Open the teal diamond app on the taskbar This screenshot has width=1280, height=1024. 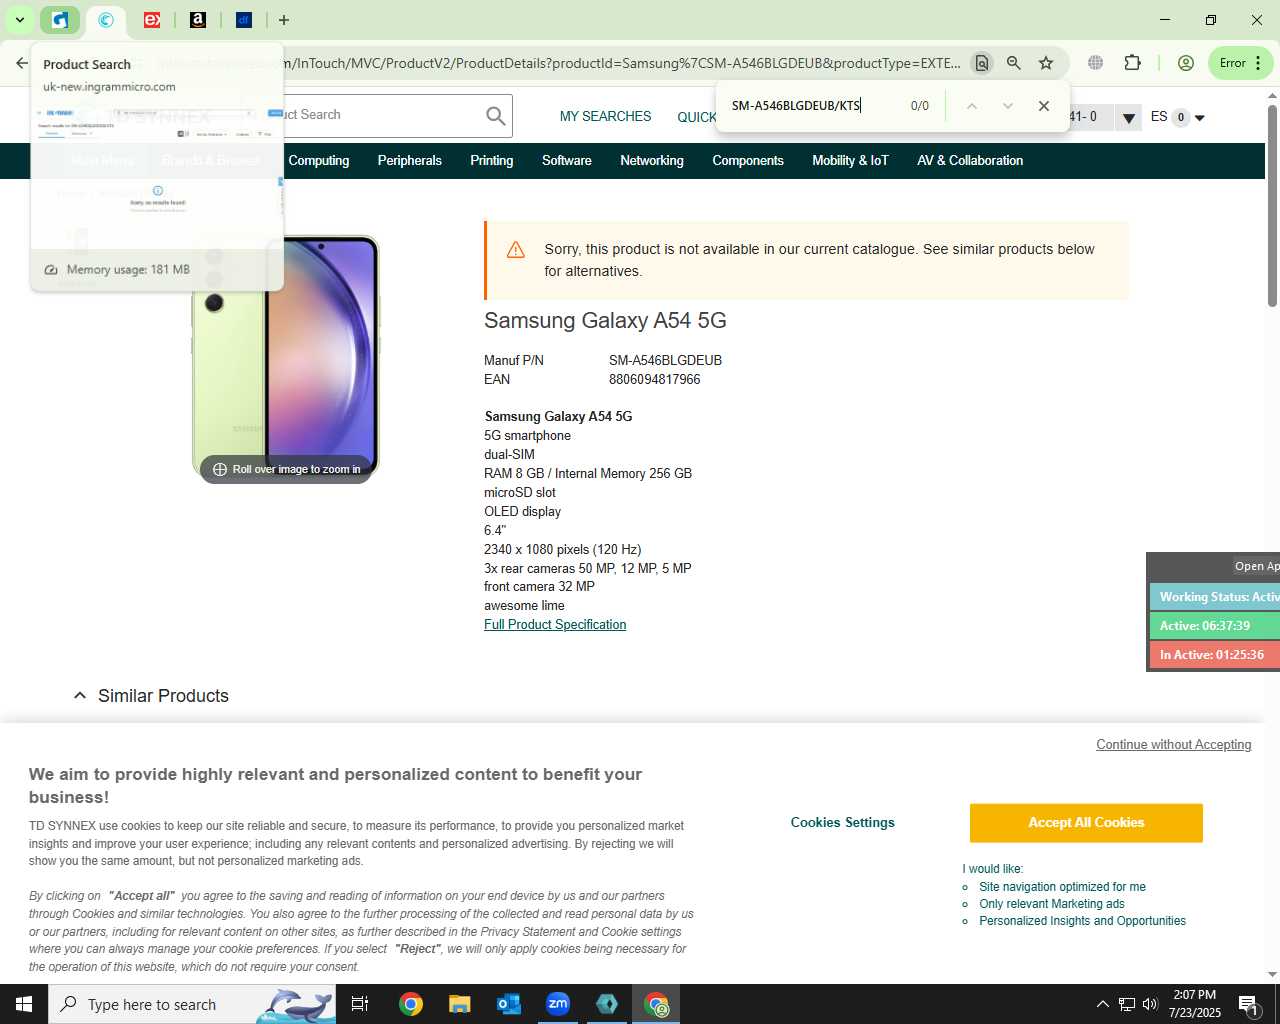[607, 1004]
